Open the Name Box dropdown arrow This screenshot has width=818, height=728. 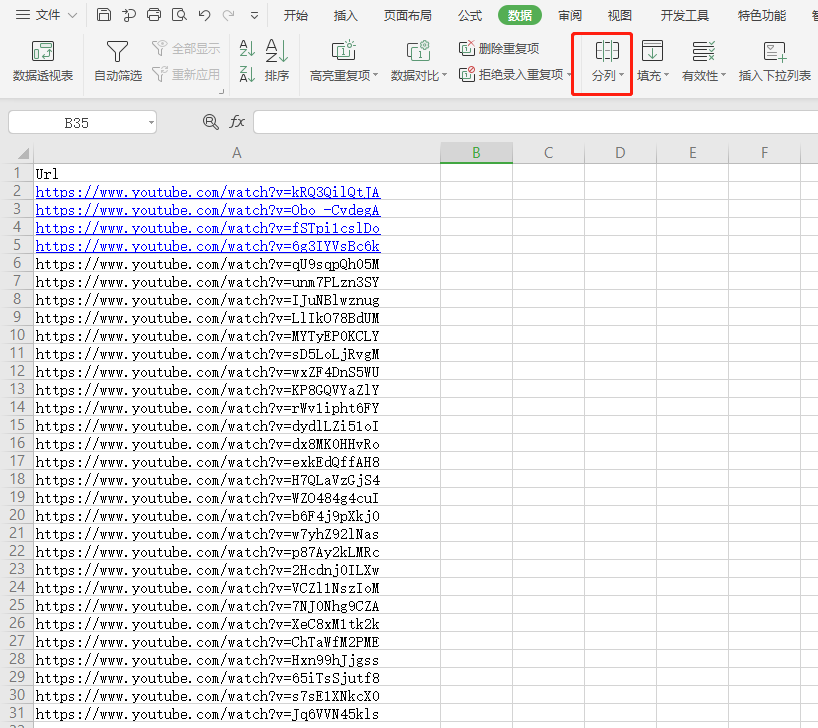pos(151,123)
